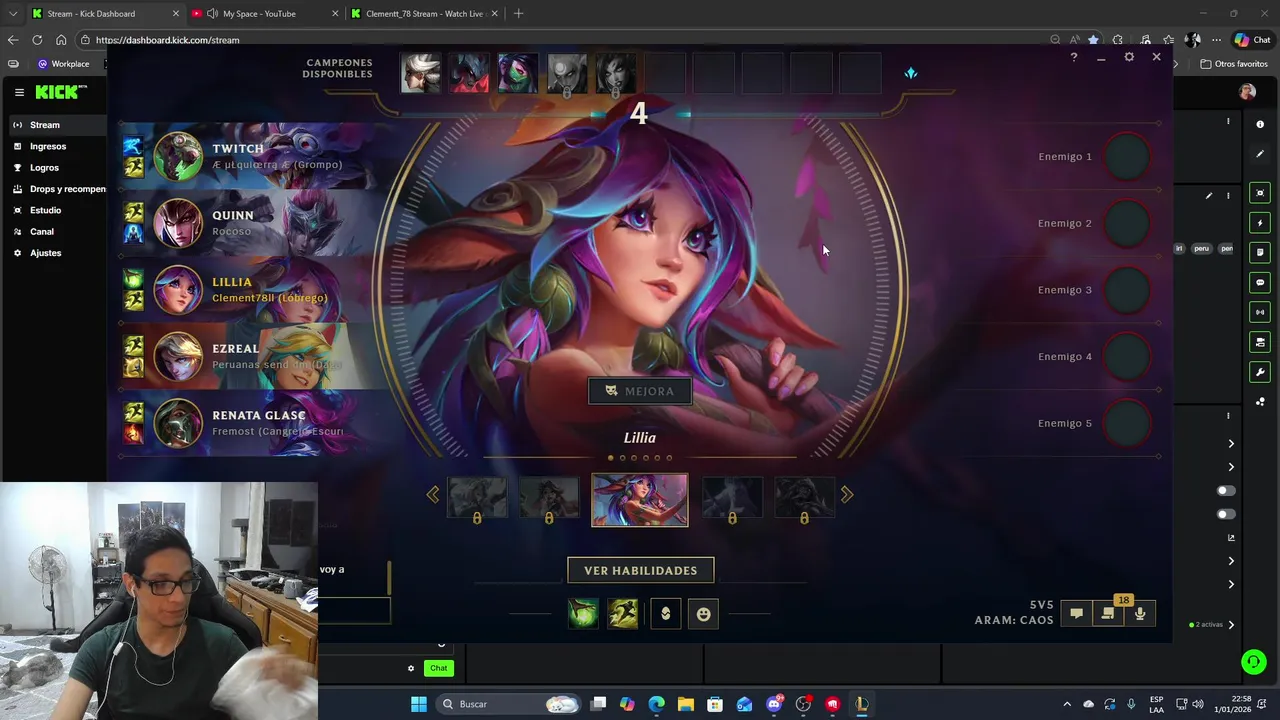
Task: Pick the first available champion portrait
Action: pos(420,74)
